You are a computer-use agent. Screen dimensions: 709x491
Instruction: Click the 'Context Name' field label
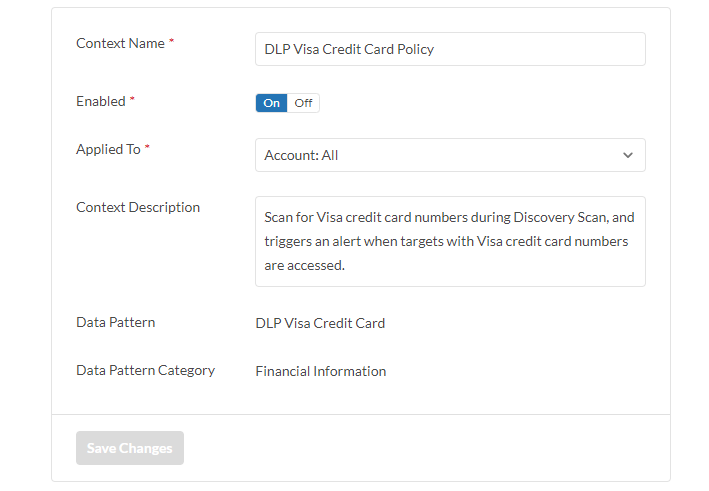(x=120, y=43)
